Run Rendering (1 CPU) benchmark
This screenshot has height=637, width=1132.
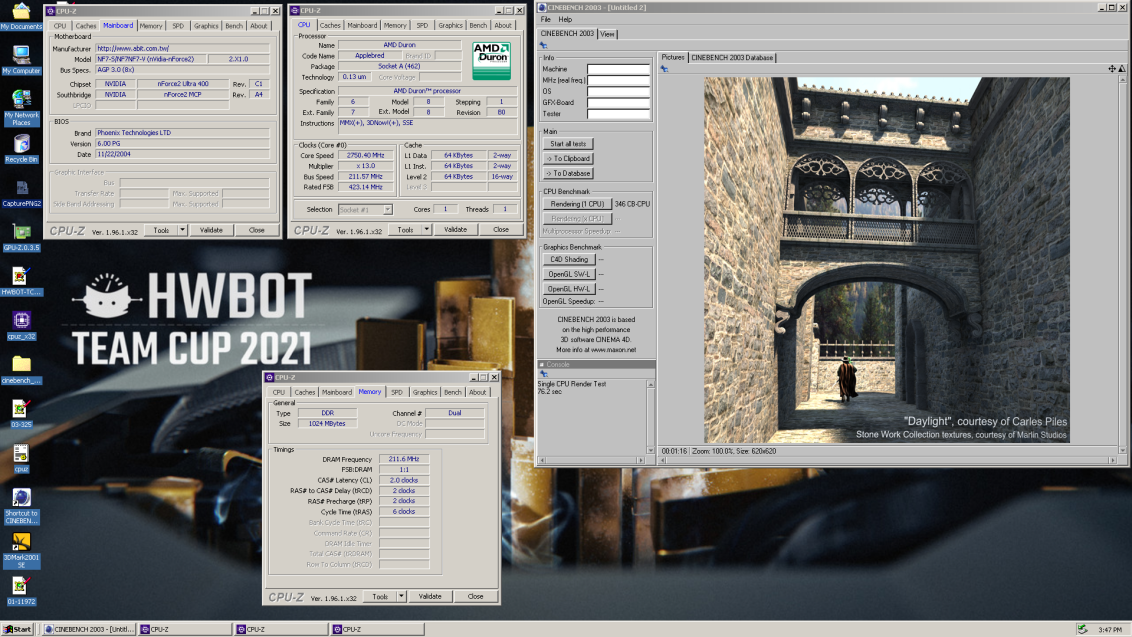point(577,204)
